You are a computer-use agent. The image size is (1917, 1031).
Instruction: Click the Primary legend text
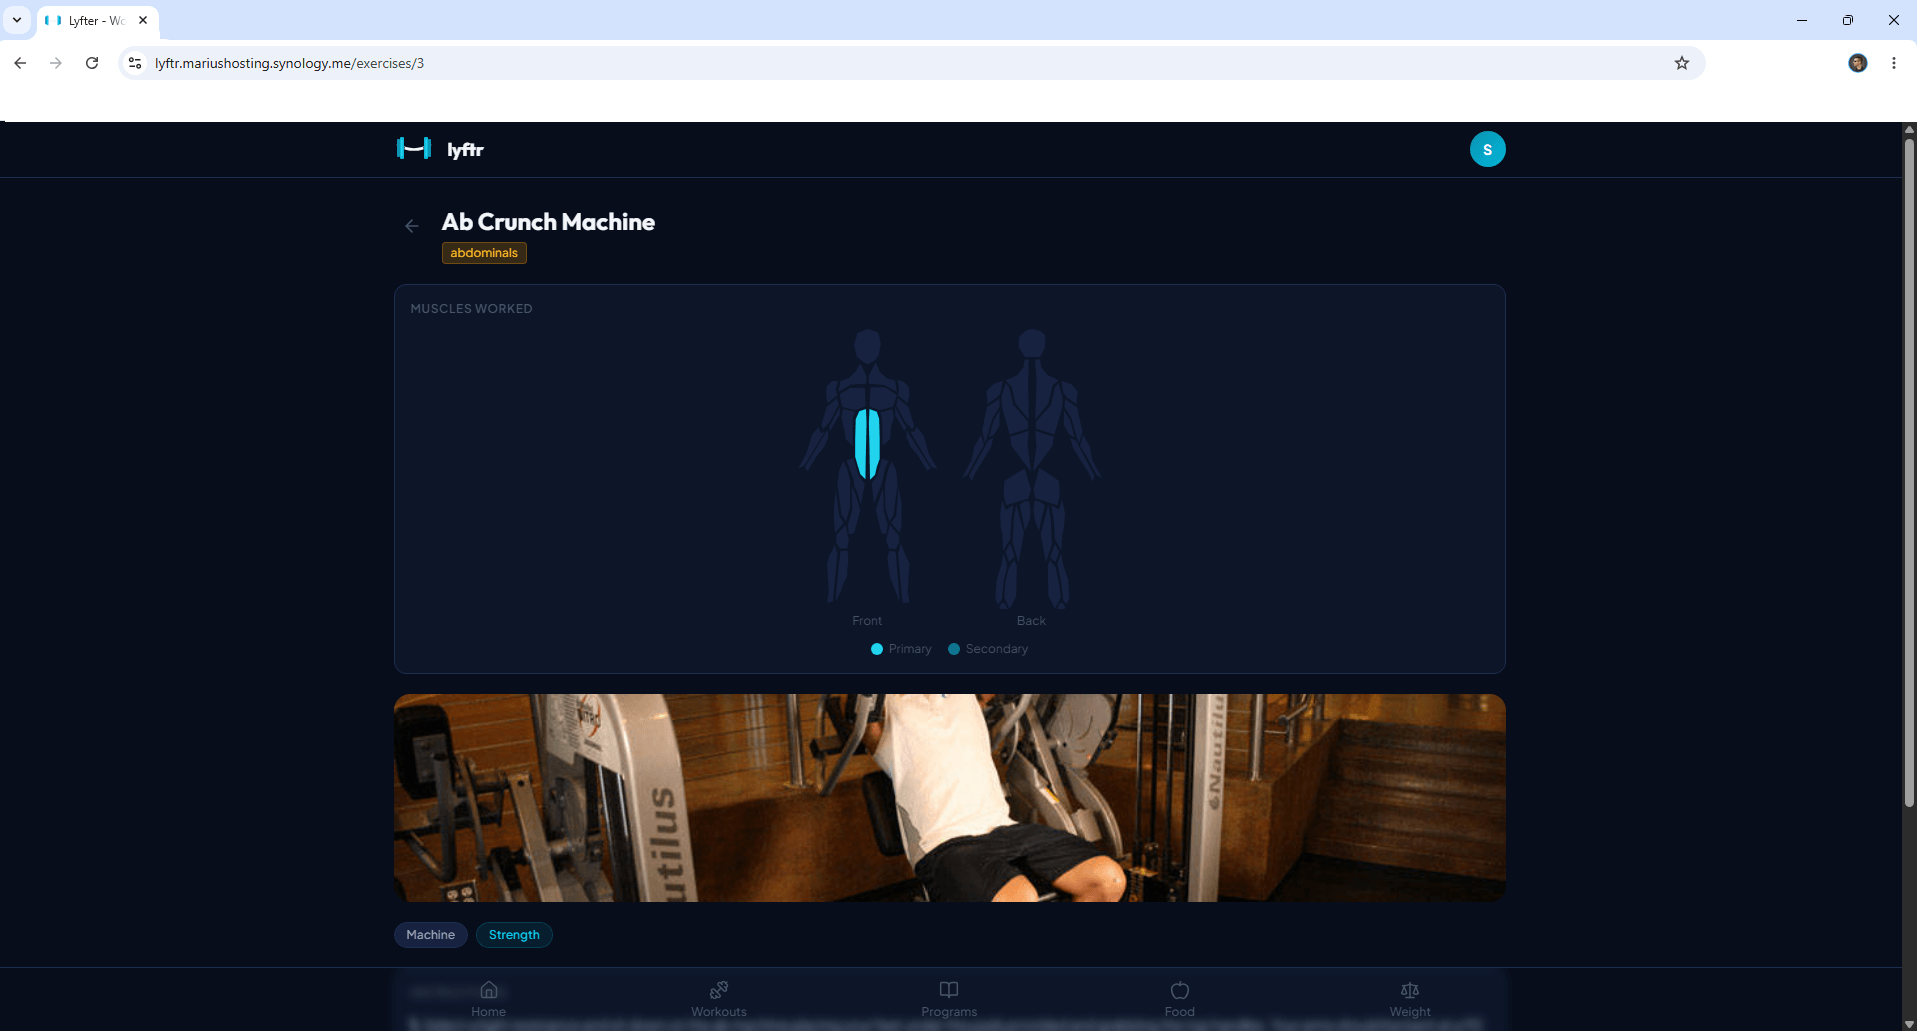click(x=910, y=649)
